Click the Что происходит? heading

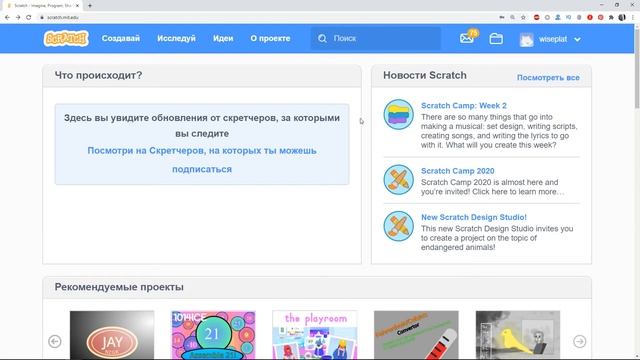(x=98, y=75)
